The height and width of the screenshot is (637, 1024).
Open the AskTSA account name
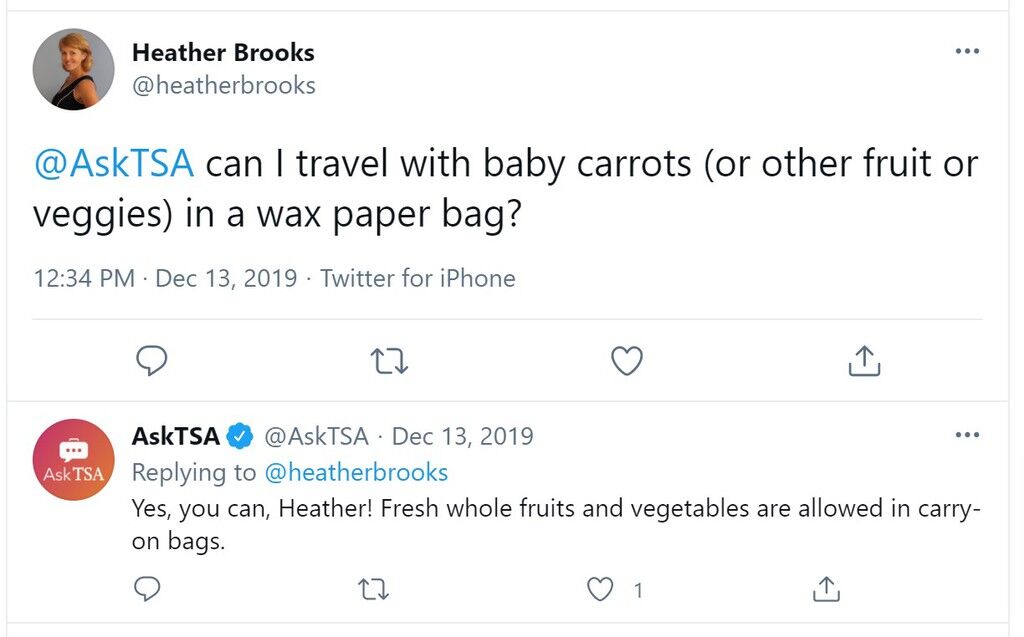pos(176,436)
